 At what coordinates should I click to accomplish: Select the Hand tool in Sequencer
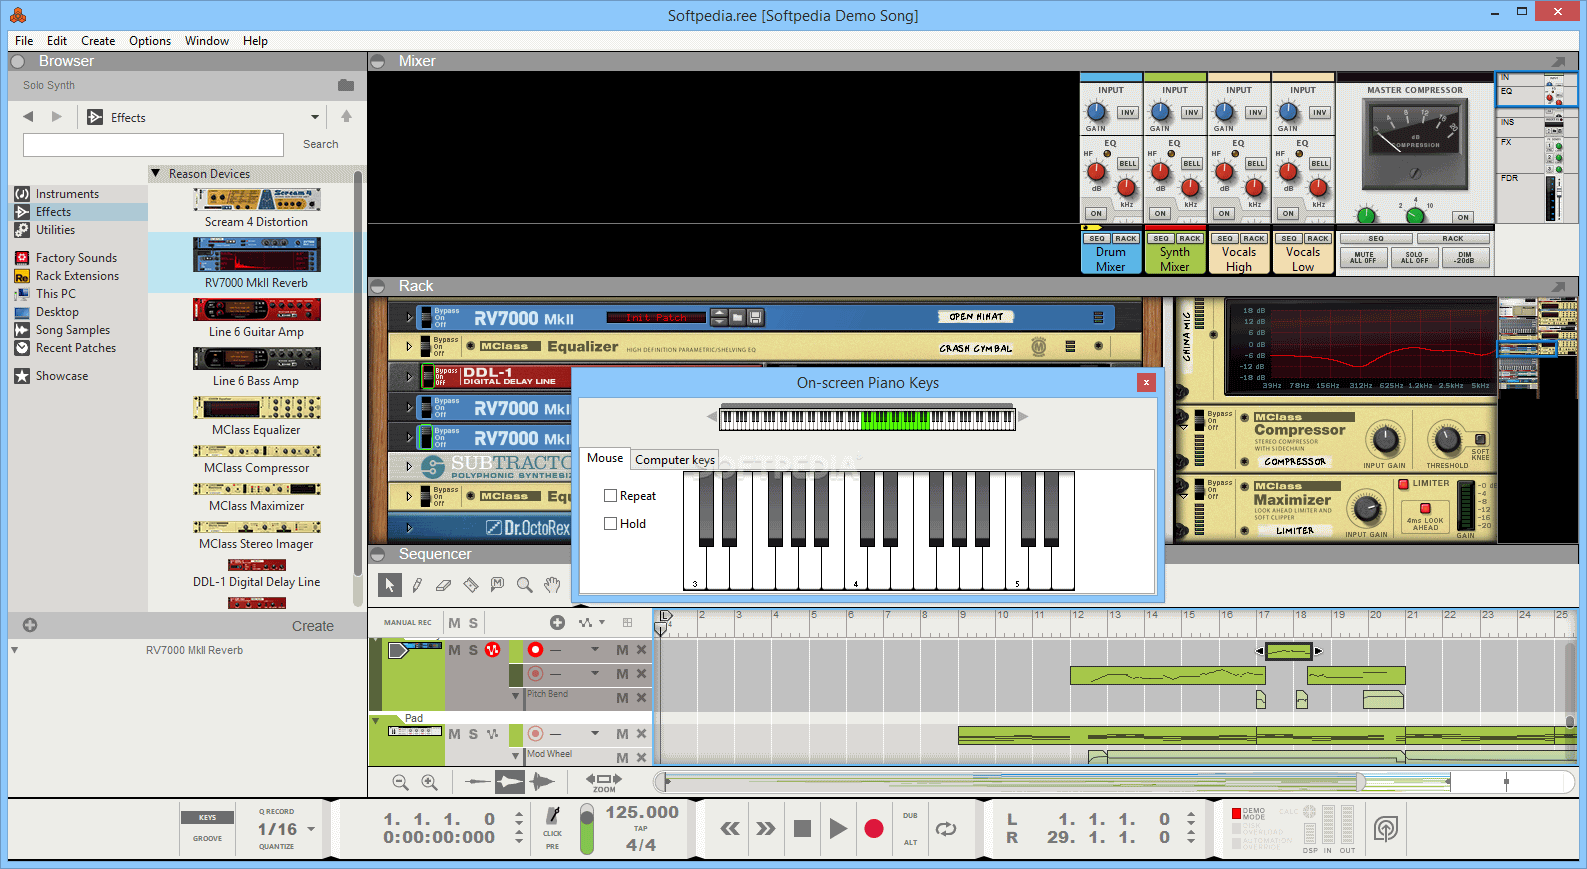(552, 584)
